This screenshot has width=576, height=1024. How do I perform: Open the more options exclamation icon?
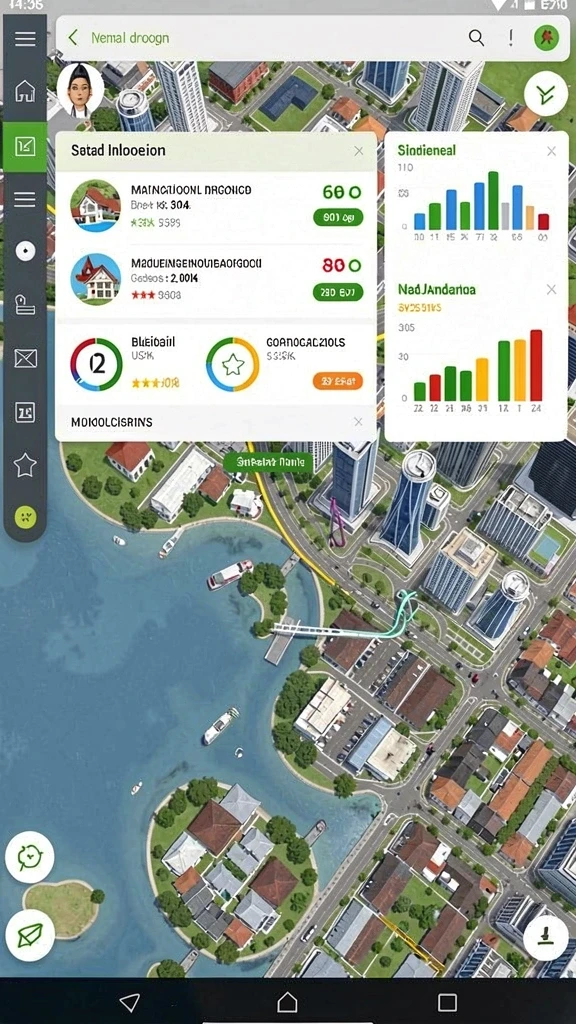pos(511,38)
